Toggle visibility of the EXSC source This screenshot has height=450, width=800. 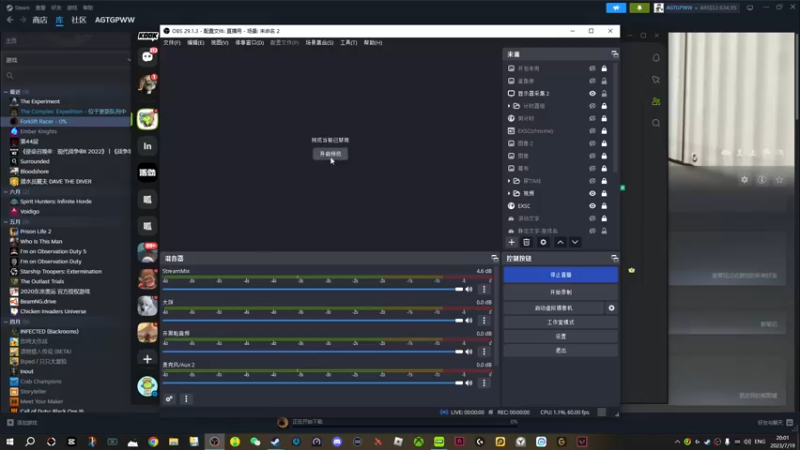click(592, 206)
